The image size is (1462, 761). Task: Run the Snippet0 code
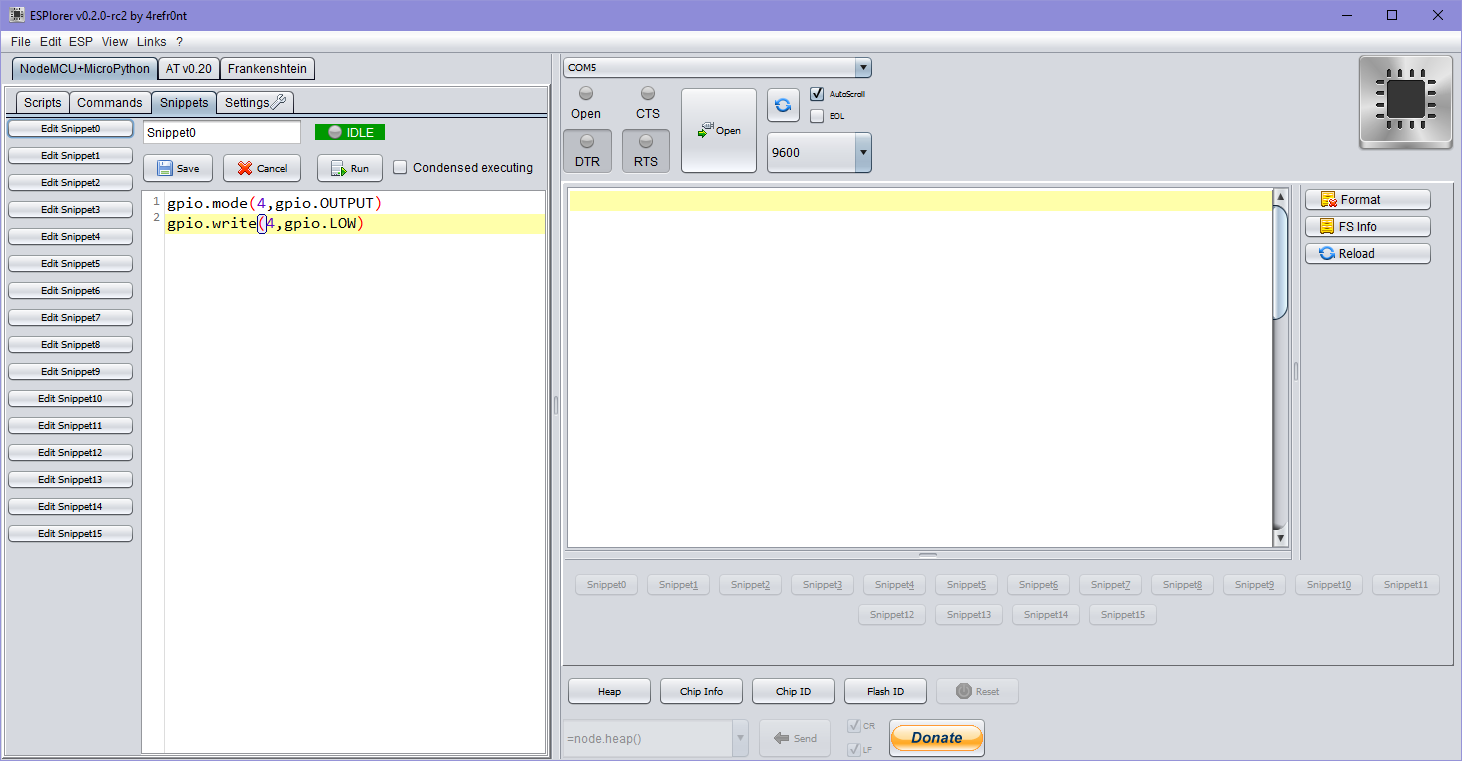350,168
